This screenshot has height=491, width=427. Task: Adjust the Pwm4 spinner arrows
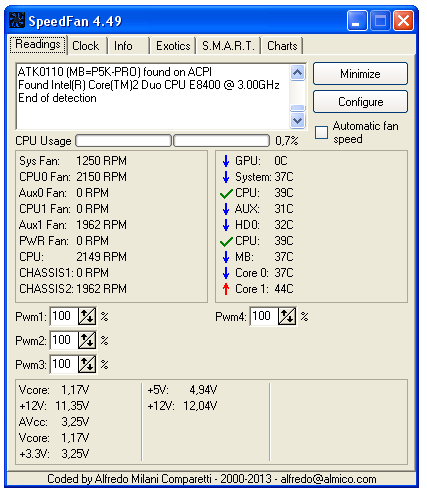coord(287,316)
